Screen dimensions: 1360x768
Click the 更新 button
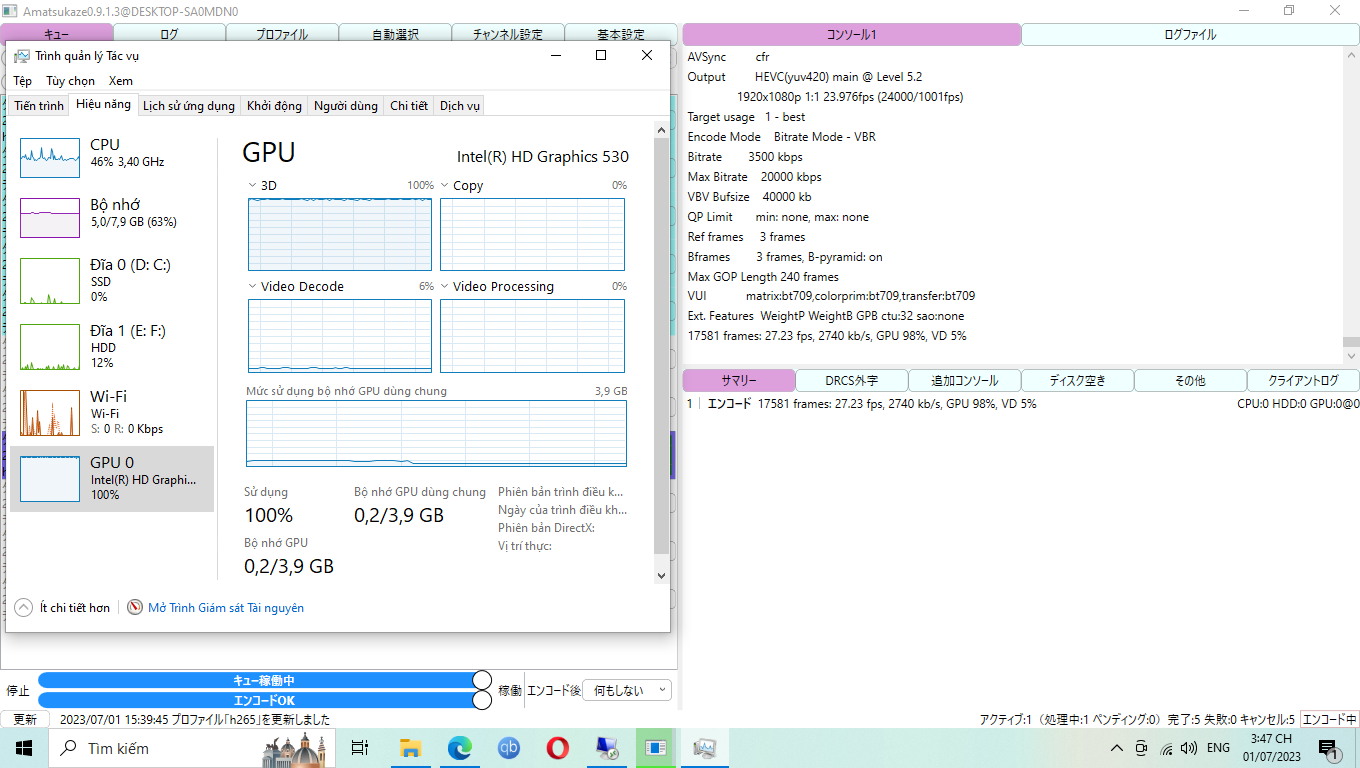(x=25, y=719)
